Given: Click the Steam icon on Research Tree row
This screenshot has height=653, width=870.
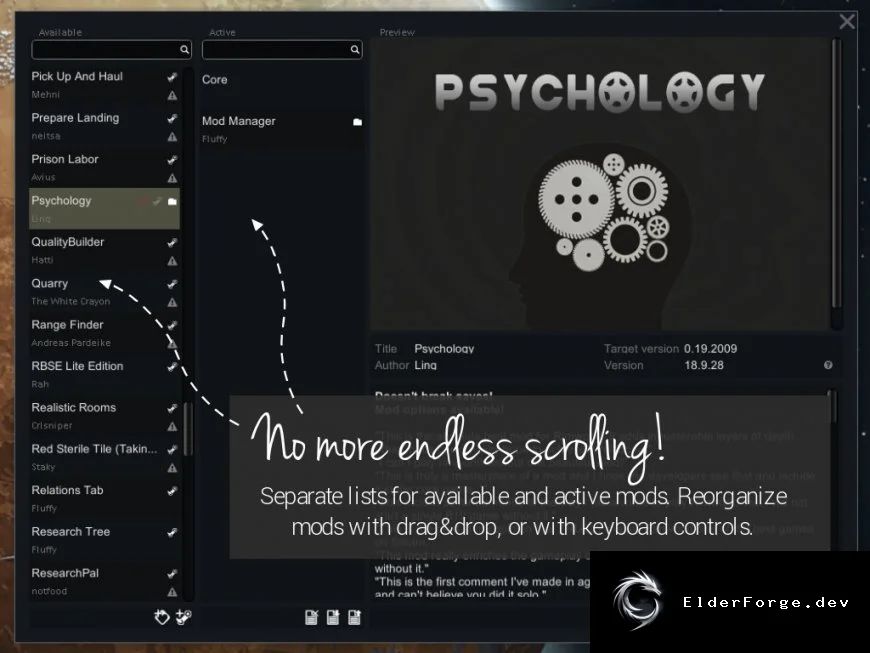Looking at the screenshot, I should (172, 533).
